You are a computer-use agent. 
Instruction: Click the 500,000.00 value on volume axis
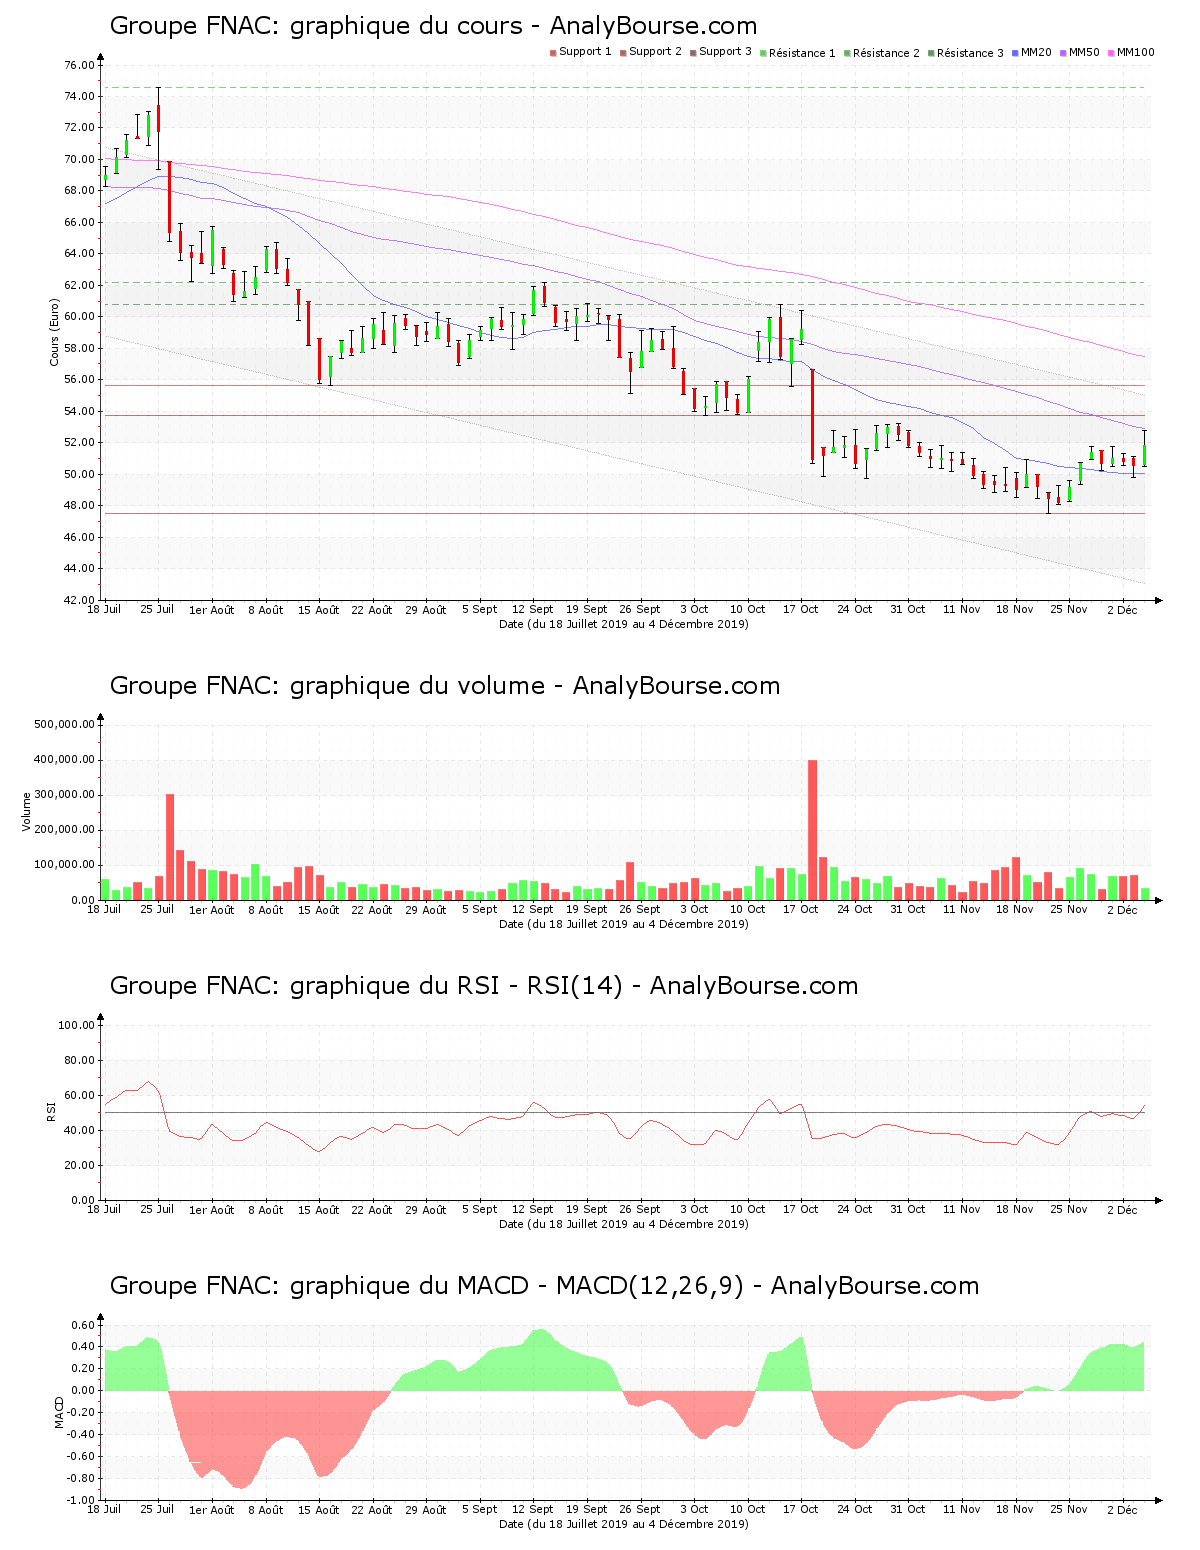click(65, 724)
